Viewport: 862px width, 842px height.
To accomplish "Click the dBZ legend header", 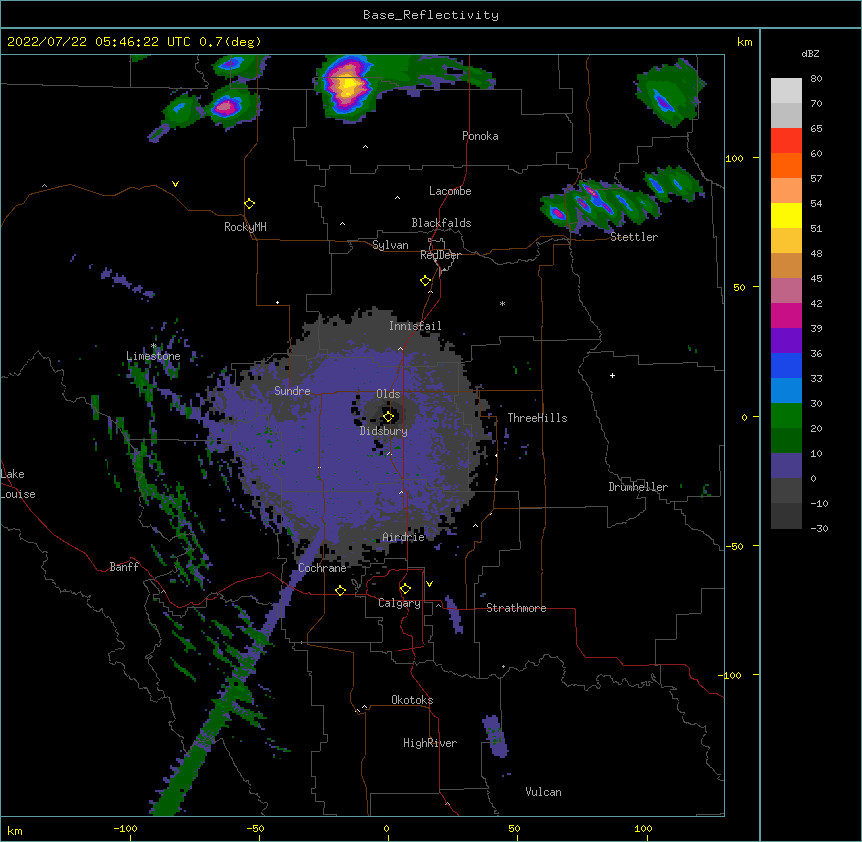I will [810, 53].
